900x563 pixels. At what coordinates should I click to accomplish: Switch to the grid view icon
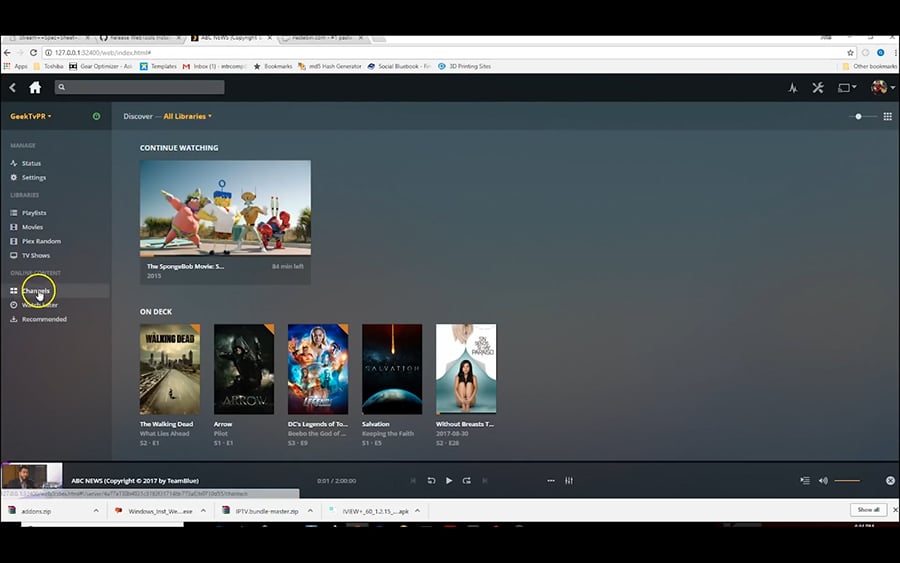pos(887,117)
